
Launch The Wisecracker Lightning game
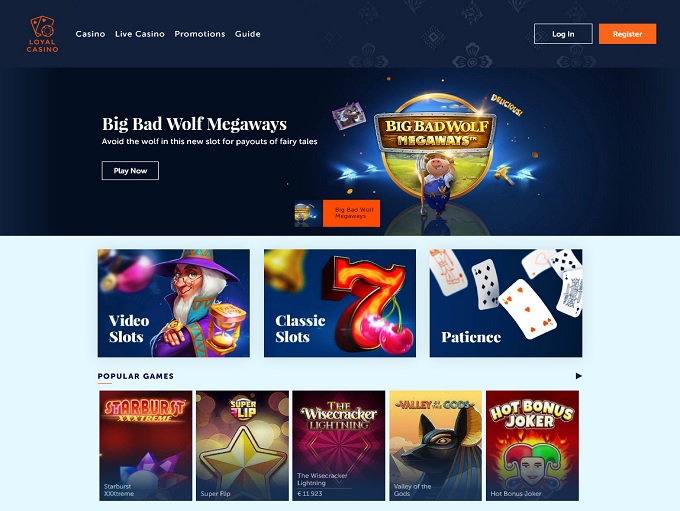pyautogui.click(x=339, y=445)
